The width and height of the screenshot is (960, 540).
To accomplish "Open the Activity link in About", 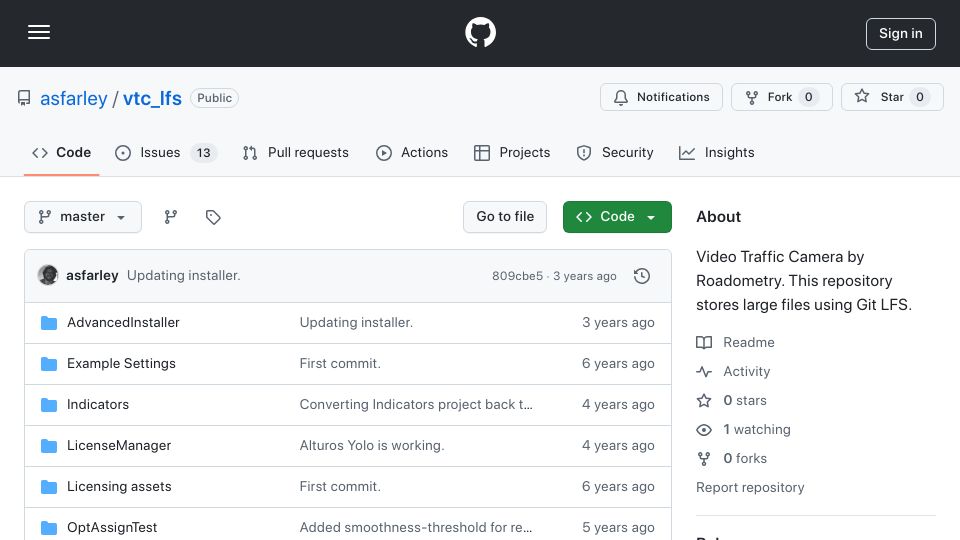I will point(733,372).
